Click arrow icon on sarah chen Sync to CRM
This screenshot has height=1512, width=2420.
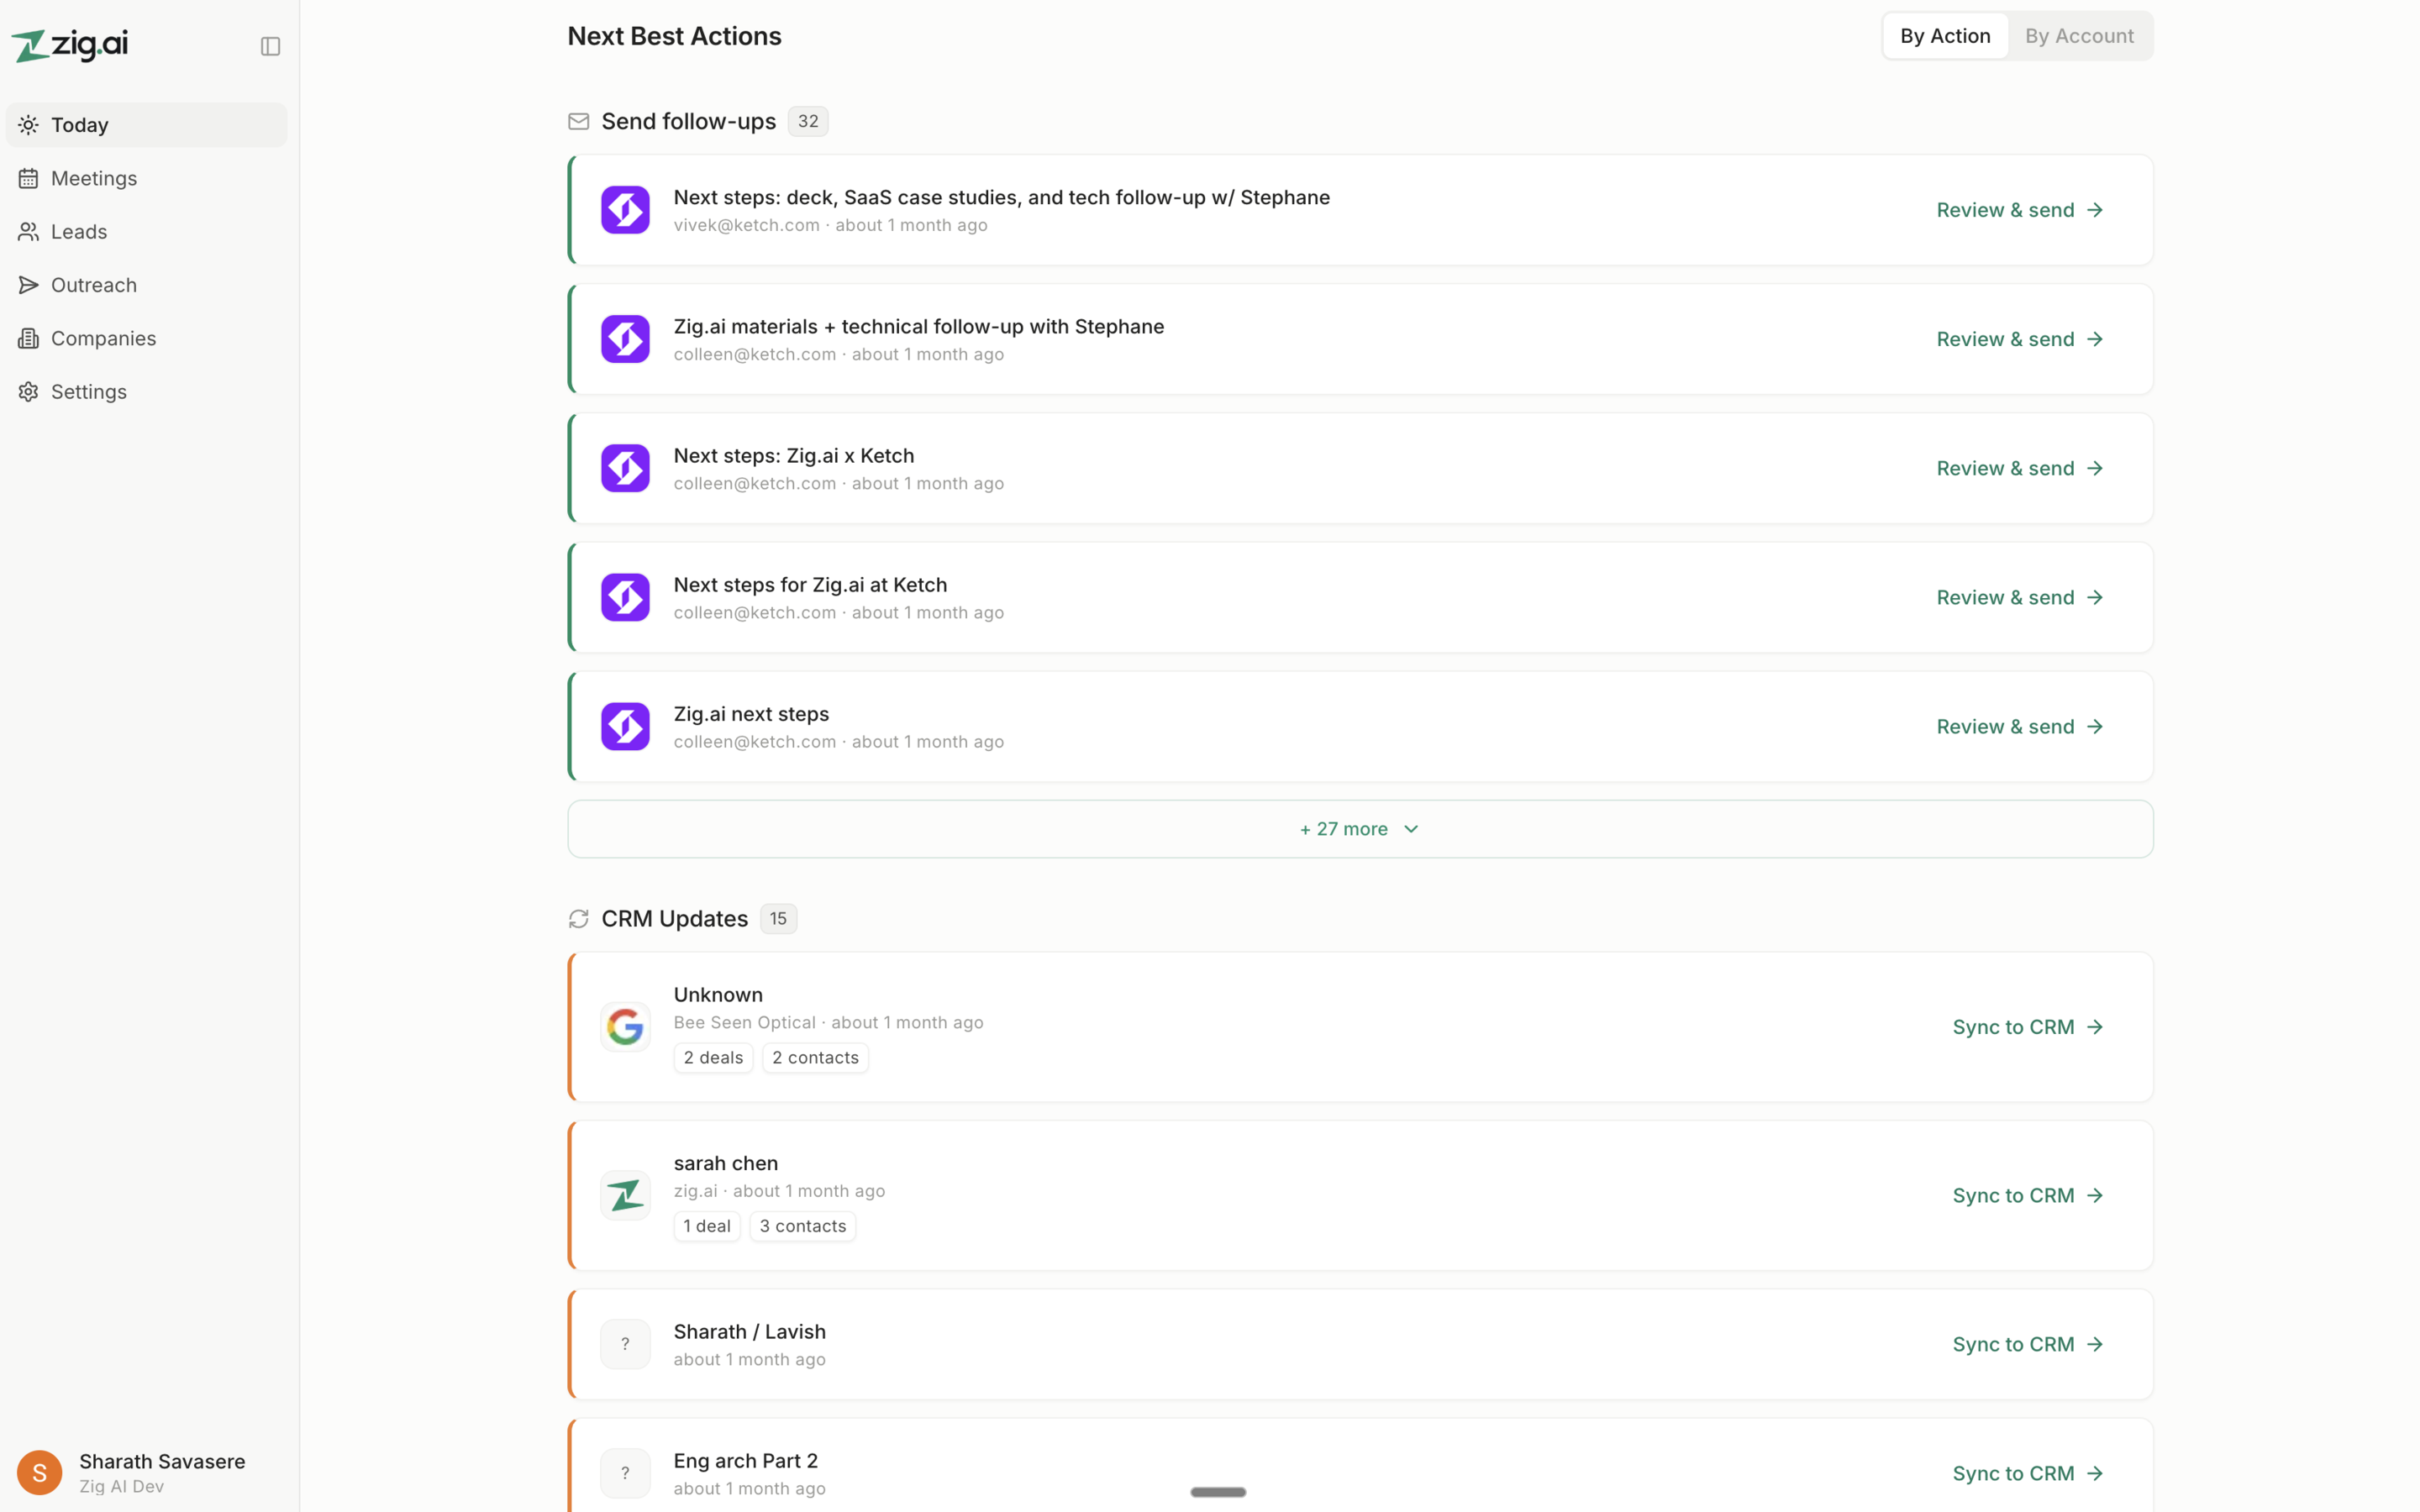pyautogui.click(x=2095, y=1195)
